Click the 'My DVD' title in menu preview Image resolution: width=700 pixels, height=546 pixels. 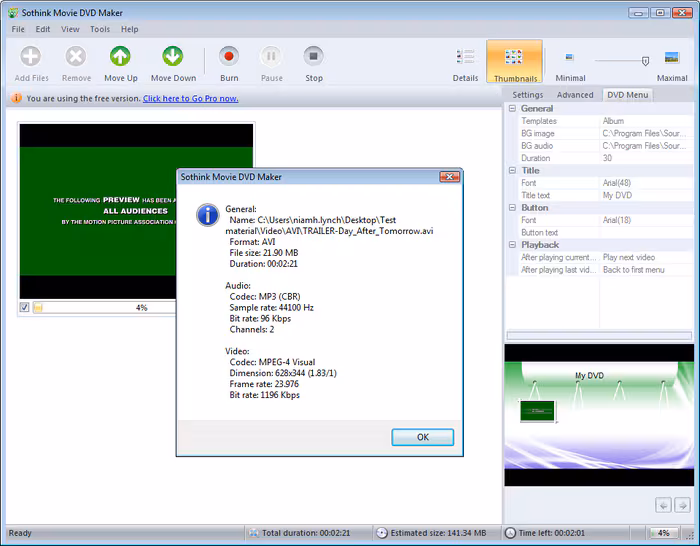coord(589,375)
